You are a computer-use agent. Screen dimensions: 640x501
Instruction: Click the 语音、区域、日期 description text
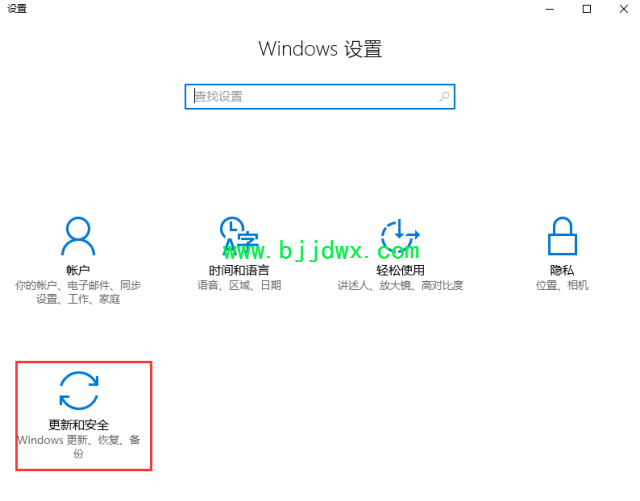tap(239, 285)
